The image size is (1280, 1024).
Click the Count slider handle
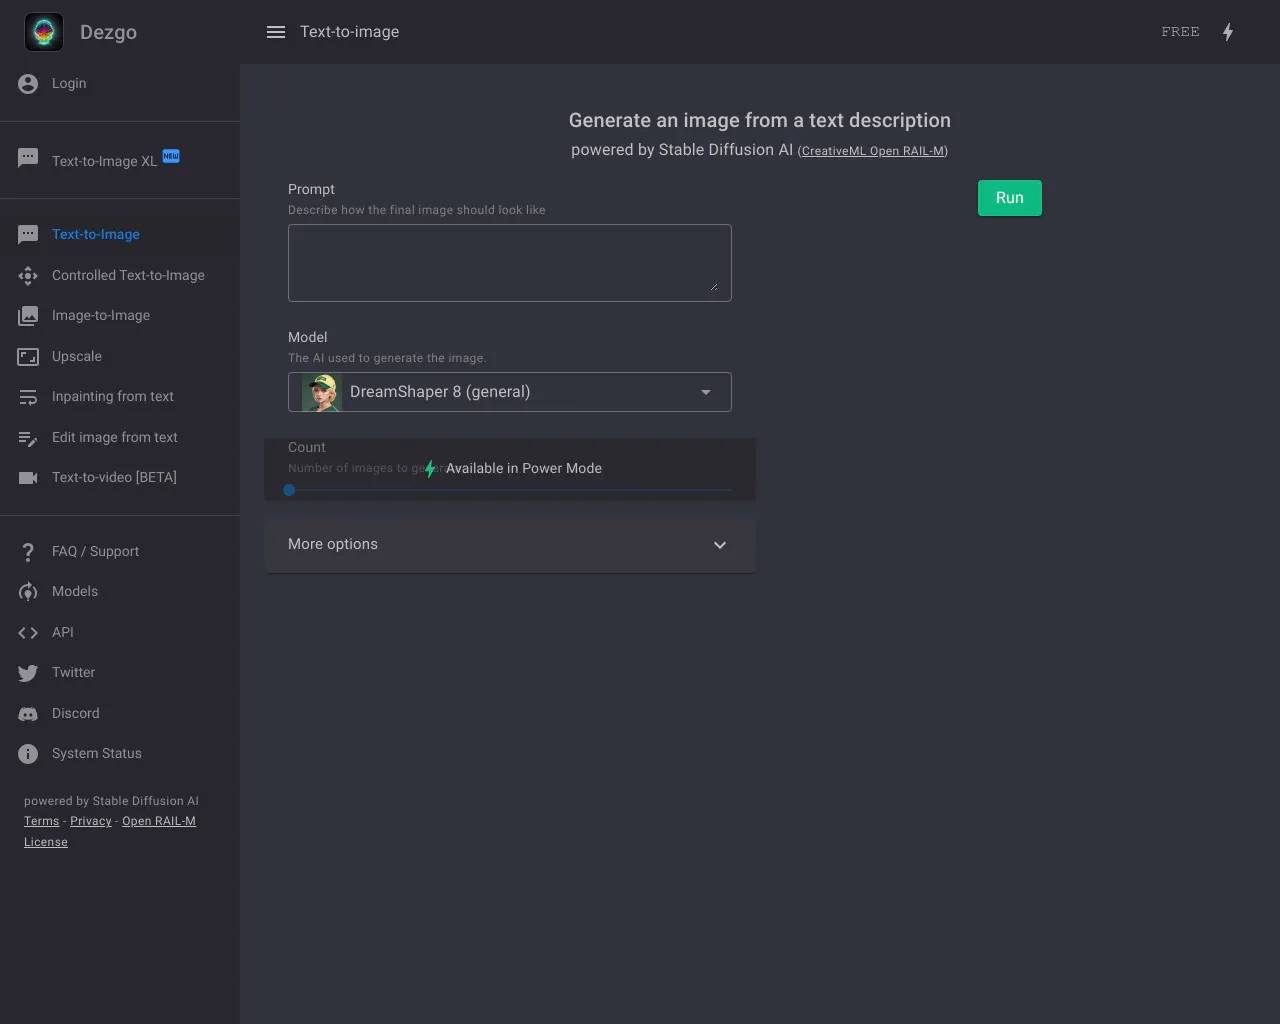click(x=289, y=490)
